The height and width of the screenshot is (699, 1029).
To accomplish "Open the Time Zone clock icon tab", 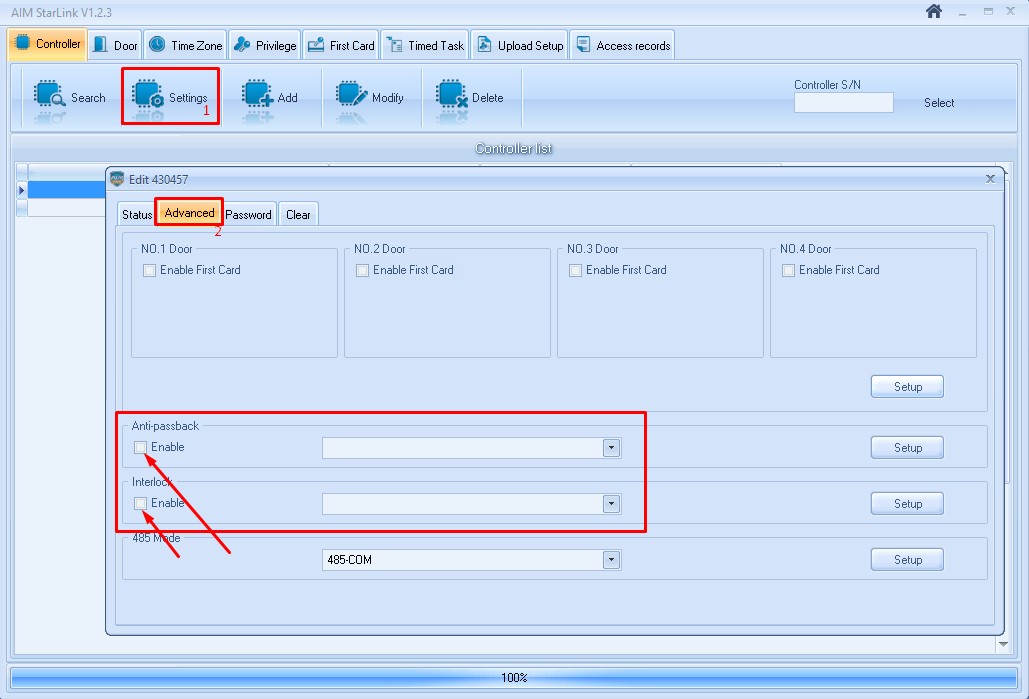I will tap(157, 45).
